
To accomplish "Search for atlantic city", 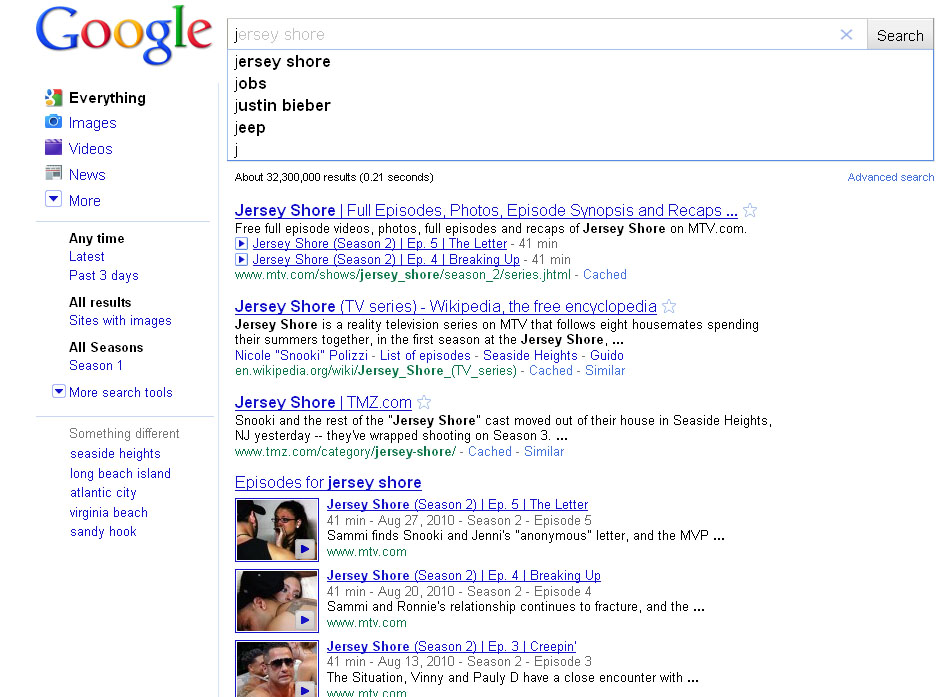I will point(103,493).
